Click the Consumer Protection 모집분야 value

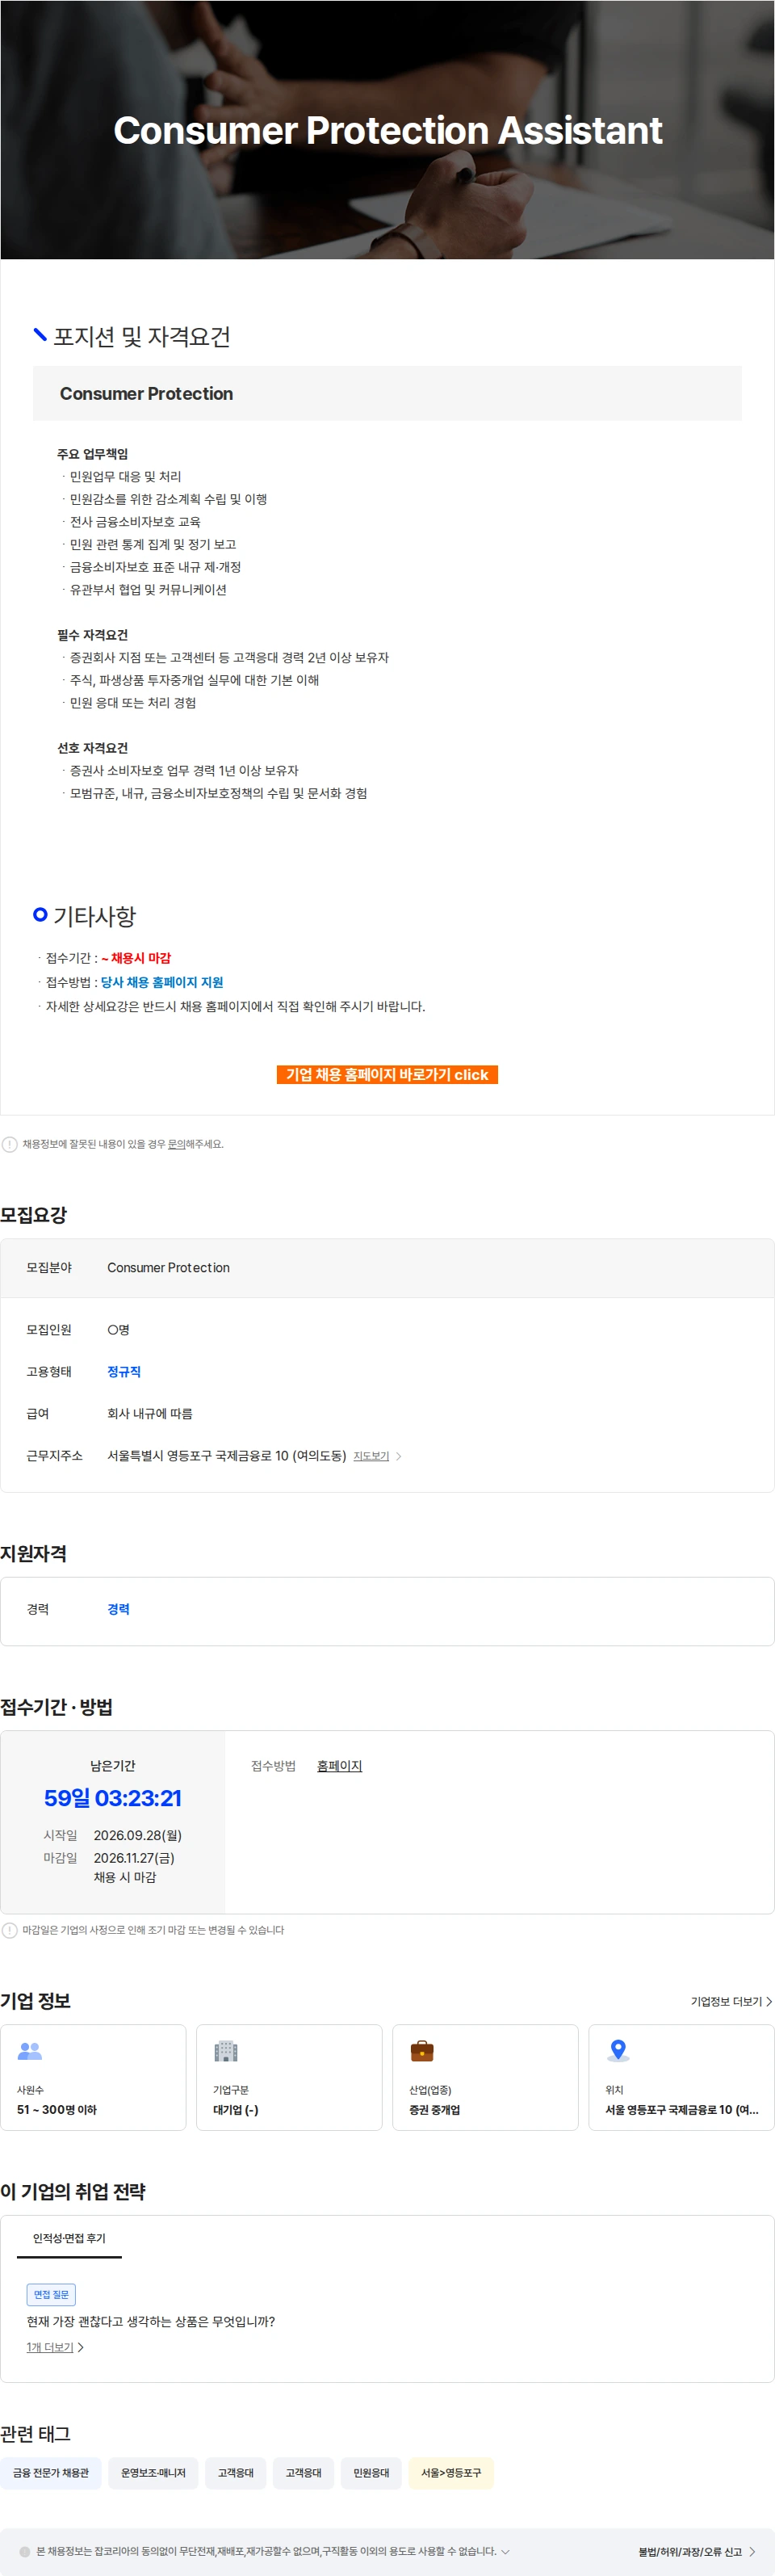pos(168,1268)
